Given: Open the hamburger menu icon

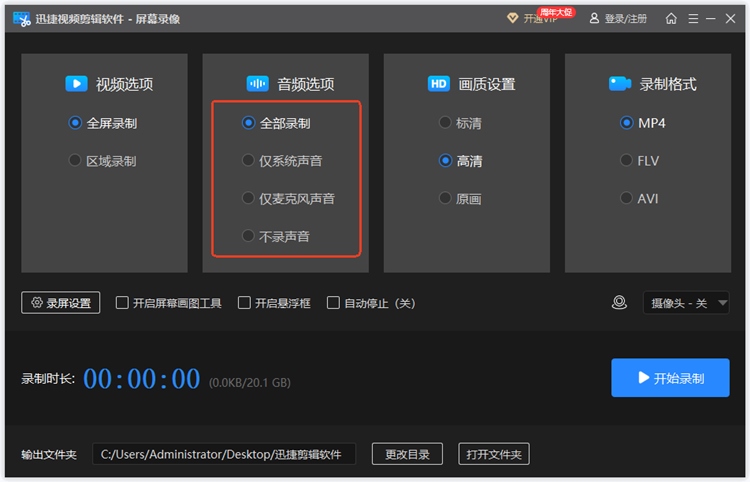Looking at the screenshot, I should pyautogui.click(x=693, y=19).
